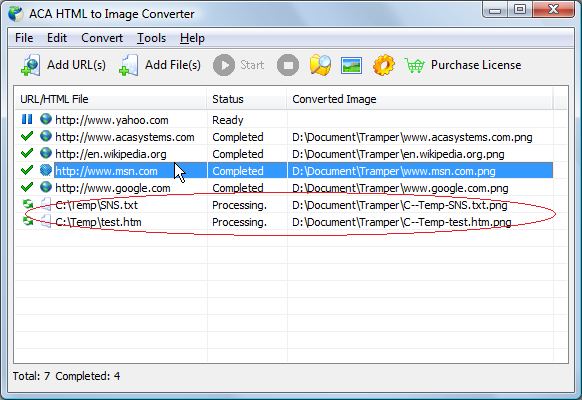Click the gray Stop conversion button
Image resolution: width=582 pixels, height=400 pixels.
coord(288,65)
